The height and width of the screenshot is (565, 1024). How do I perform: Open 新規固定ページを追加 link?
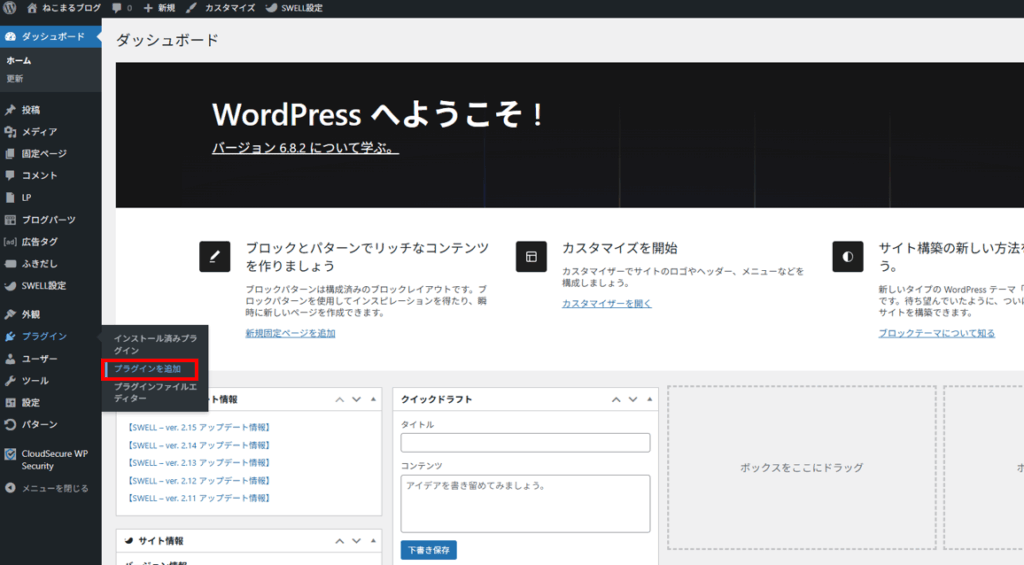290,333
